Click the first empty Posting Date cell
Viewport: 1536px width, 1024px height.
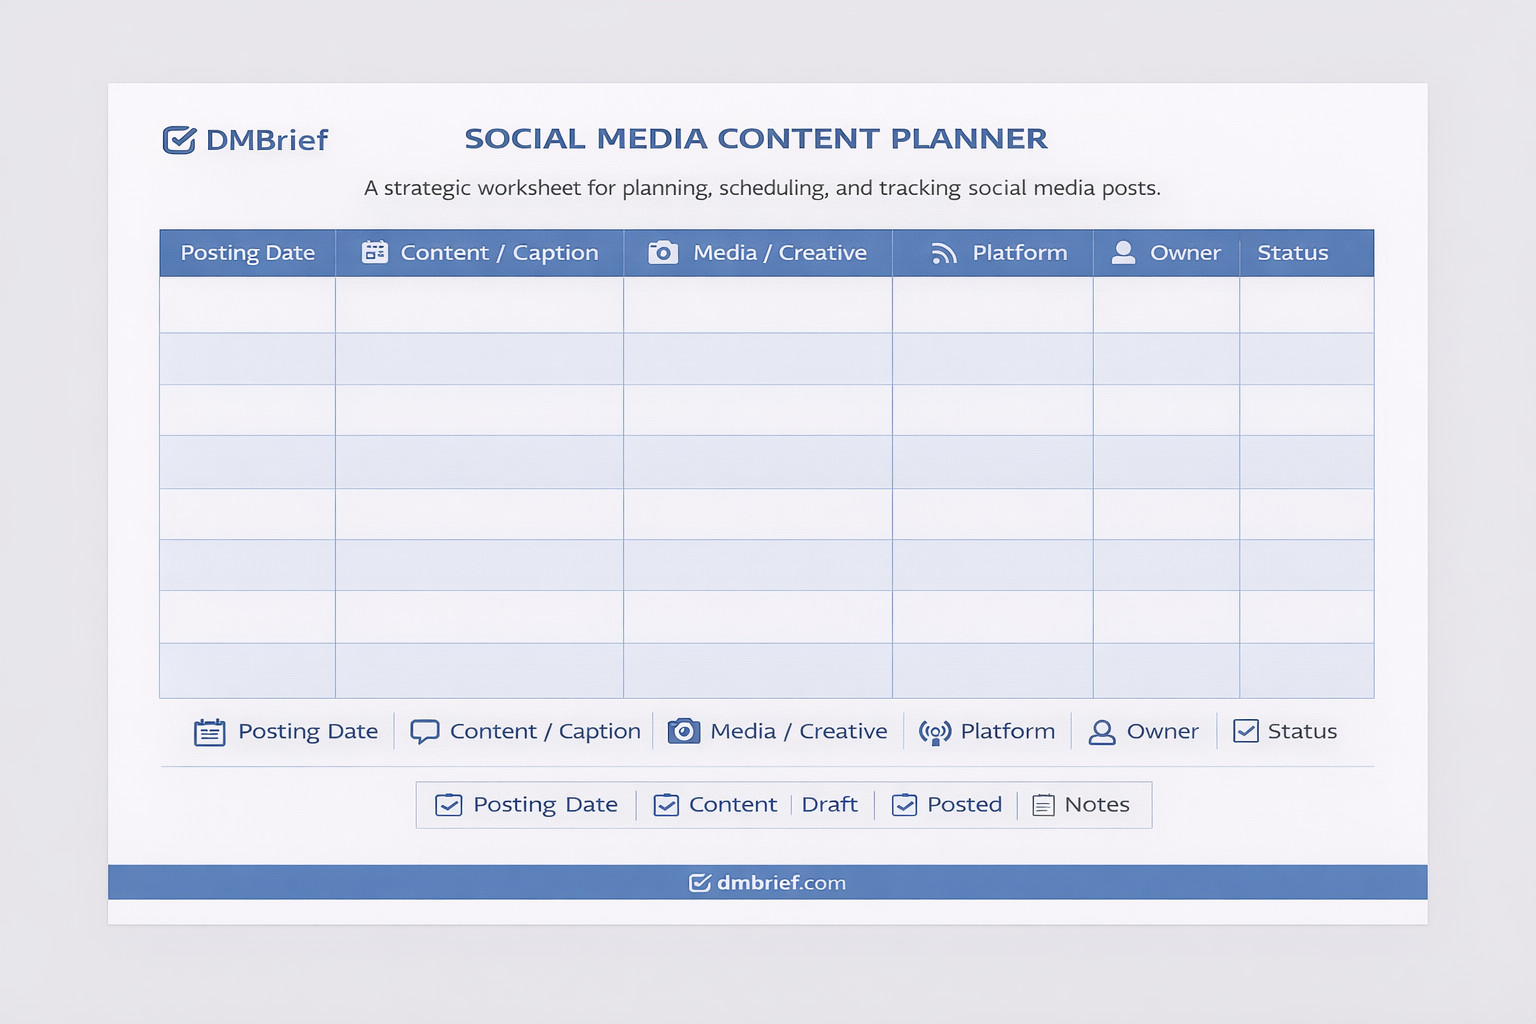coord(248,305)
